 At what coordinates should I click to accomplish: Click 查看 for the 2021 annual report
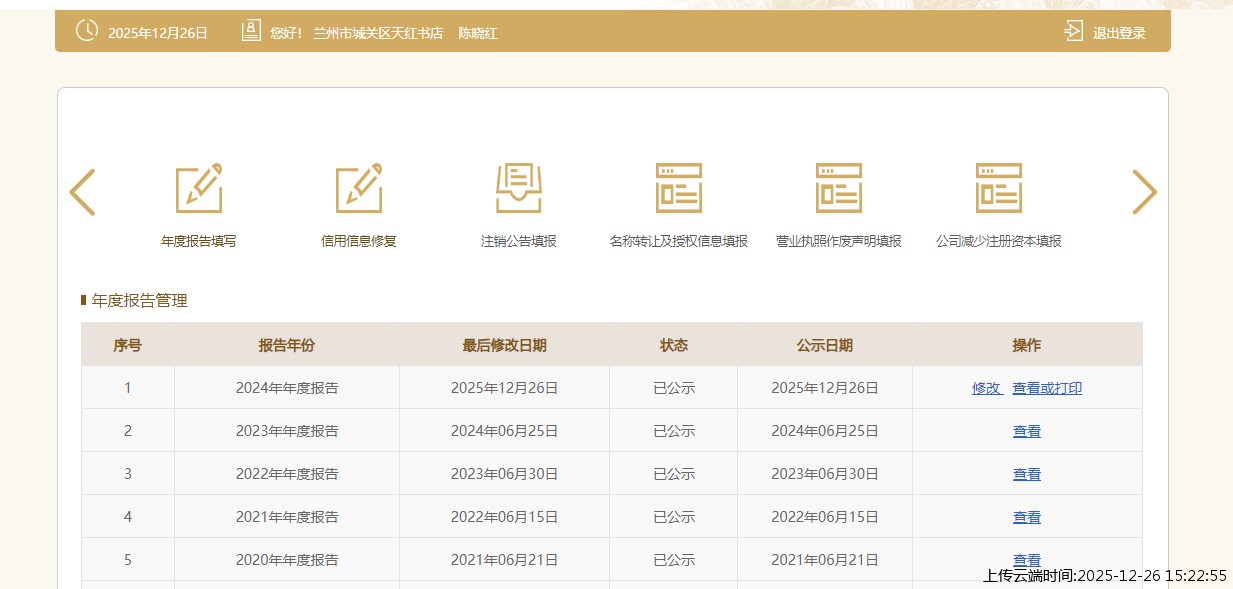click(1026, 517)
